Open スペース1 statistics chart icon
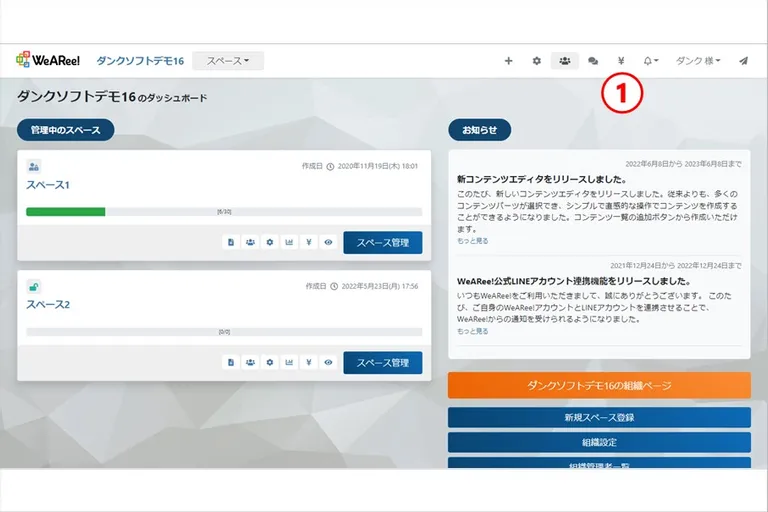 (x=289, y=242)
